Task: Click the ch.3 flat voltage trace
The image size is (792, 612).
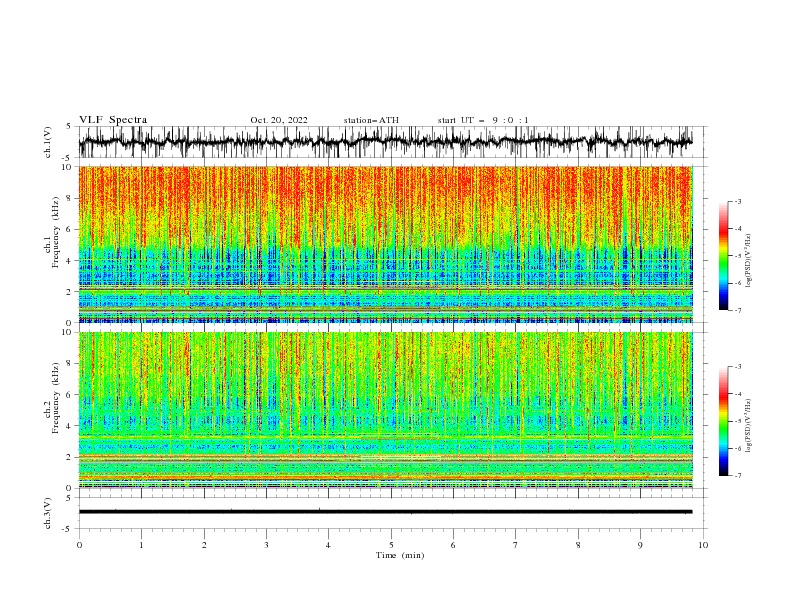Action: coord(385,512)
